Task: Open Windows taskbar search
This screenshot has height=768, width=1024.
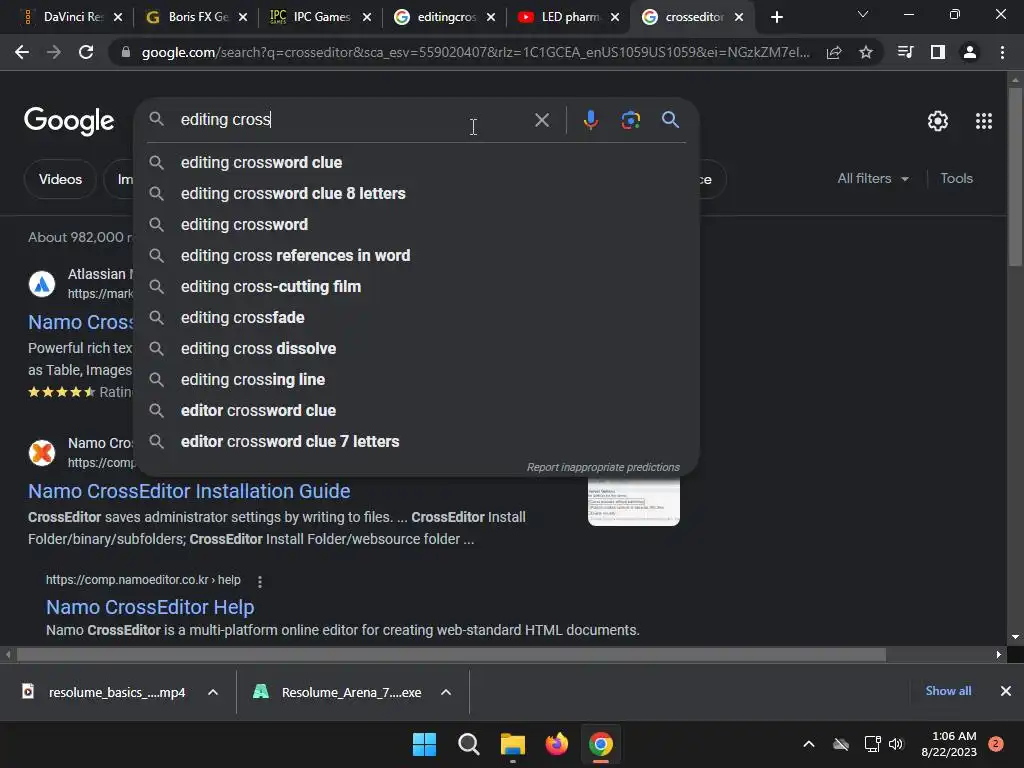Action: 468,744
